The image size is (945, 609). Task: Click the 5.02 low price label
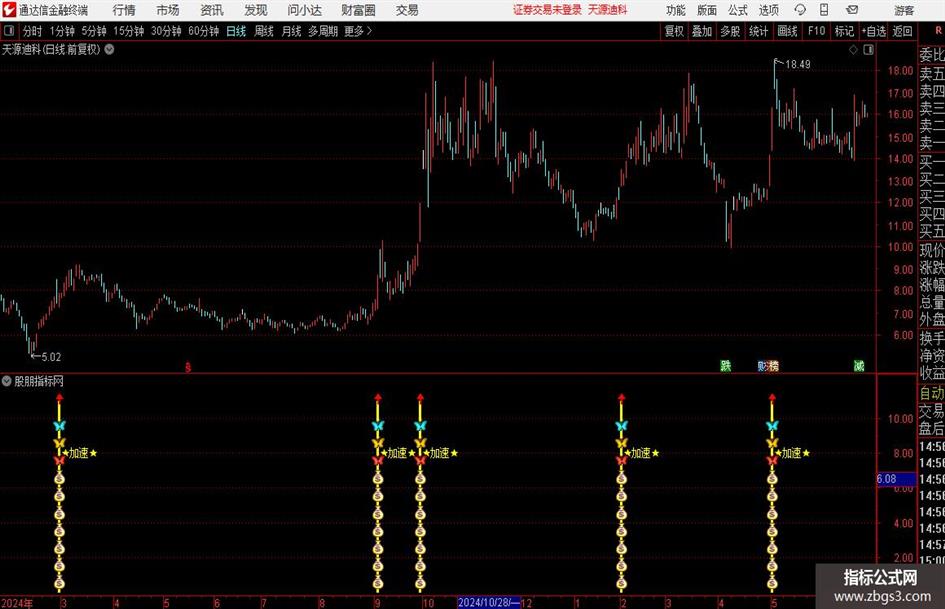(51, 357)
